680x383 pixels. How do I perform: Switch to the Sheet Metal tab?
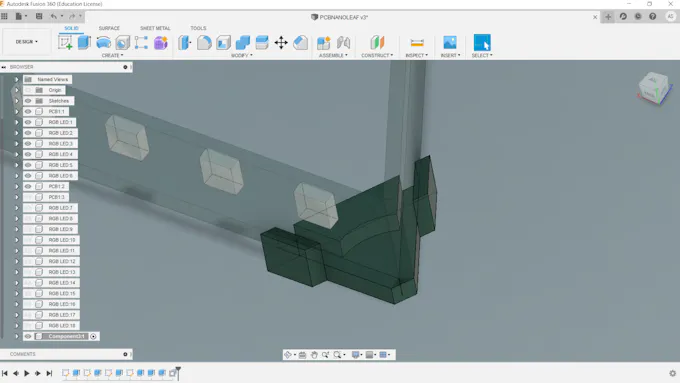click(155, 28)
